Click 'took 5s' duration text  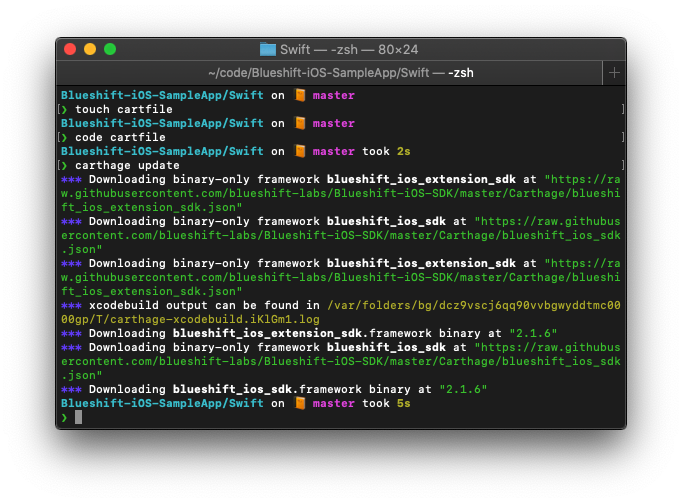coord(386,403)
